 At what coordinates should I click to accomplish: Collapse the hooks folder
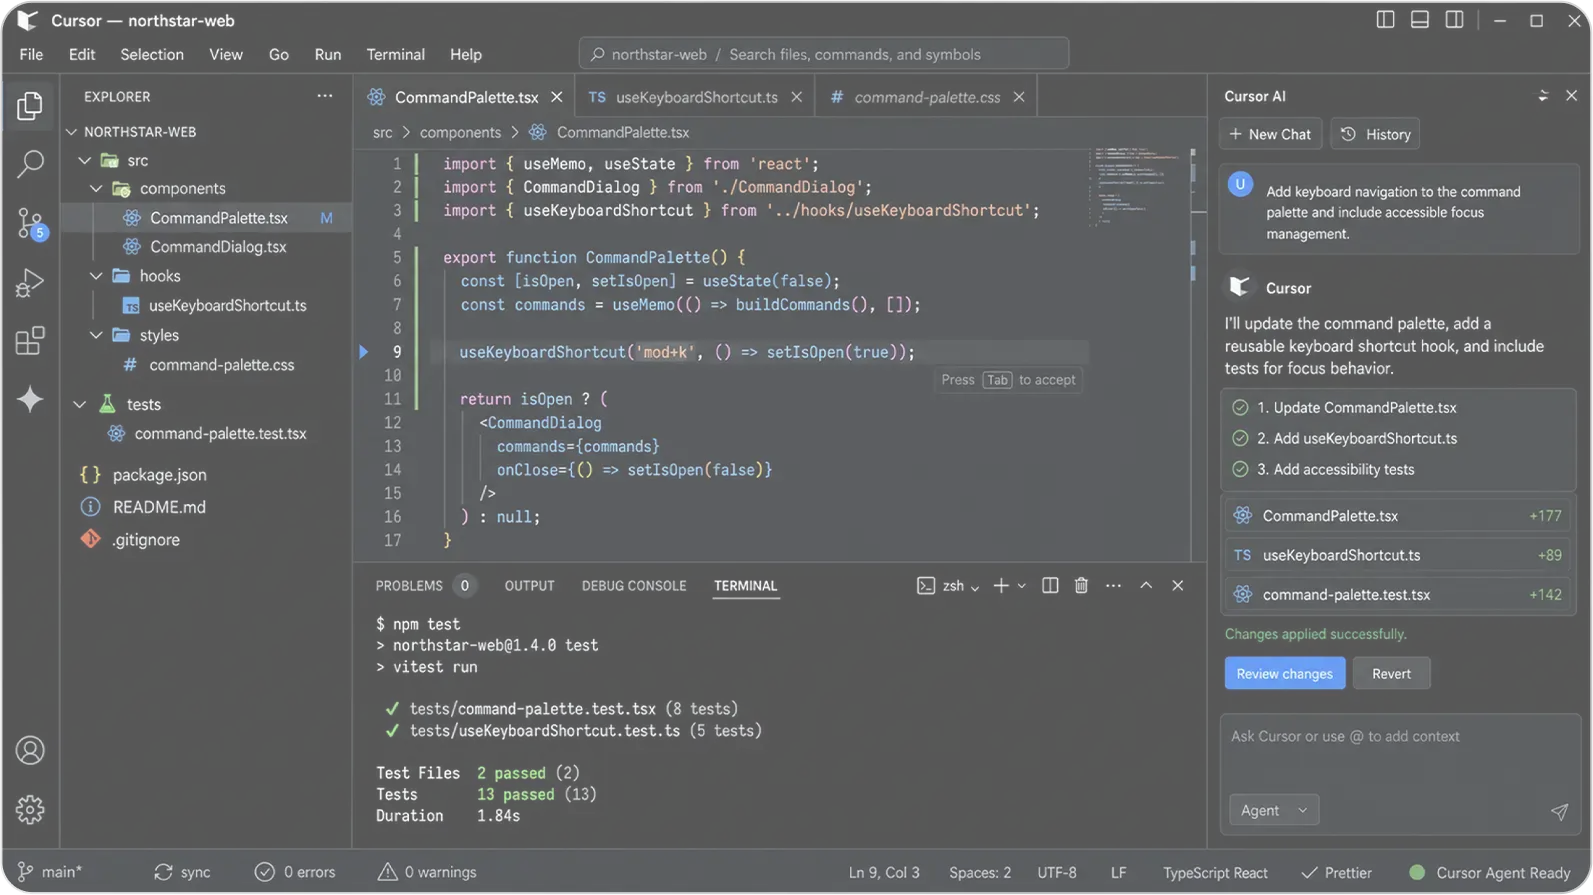pos(96,276)
